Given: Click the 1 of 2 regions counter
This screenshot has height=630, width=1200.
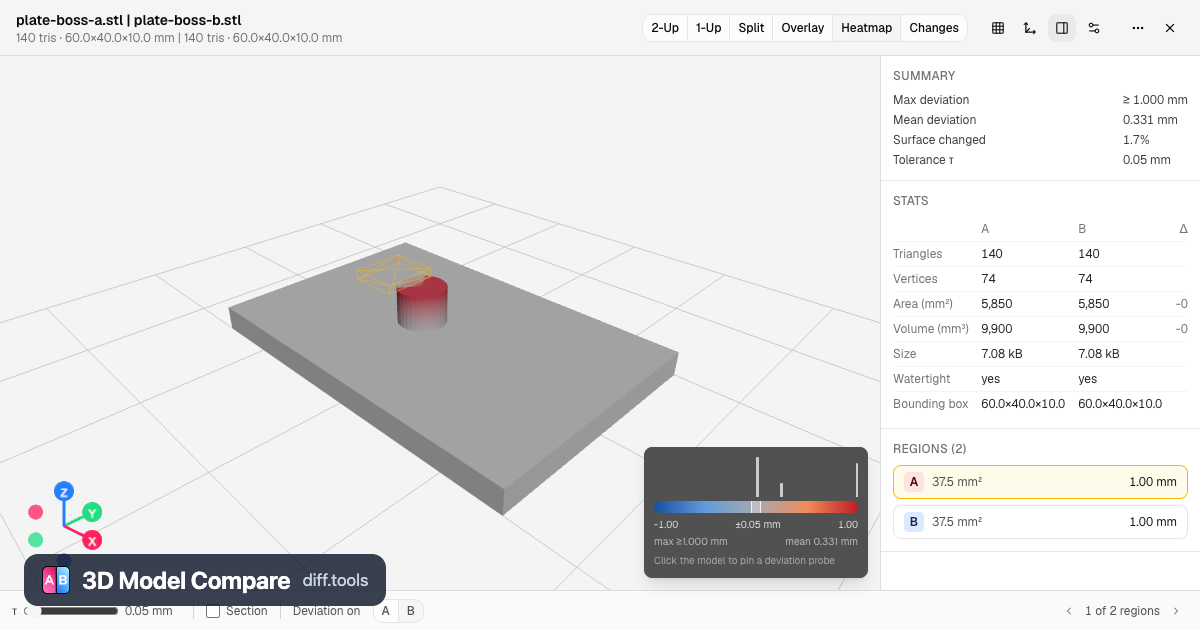Looking at the screenshot, I should (x=1122, y=611).
